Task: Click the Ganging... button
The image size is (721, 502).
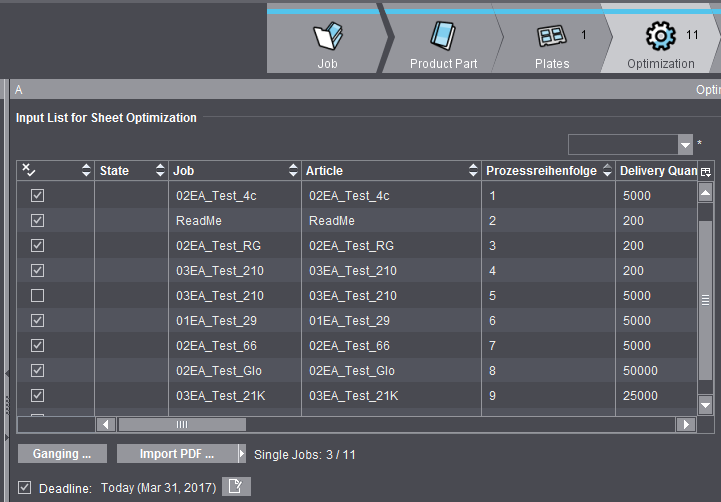Action: [x=61, y=454]
